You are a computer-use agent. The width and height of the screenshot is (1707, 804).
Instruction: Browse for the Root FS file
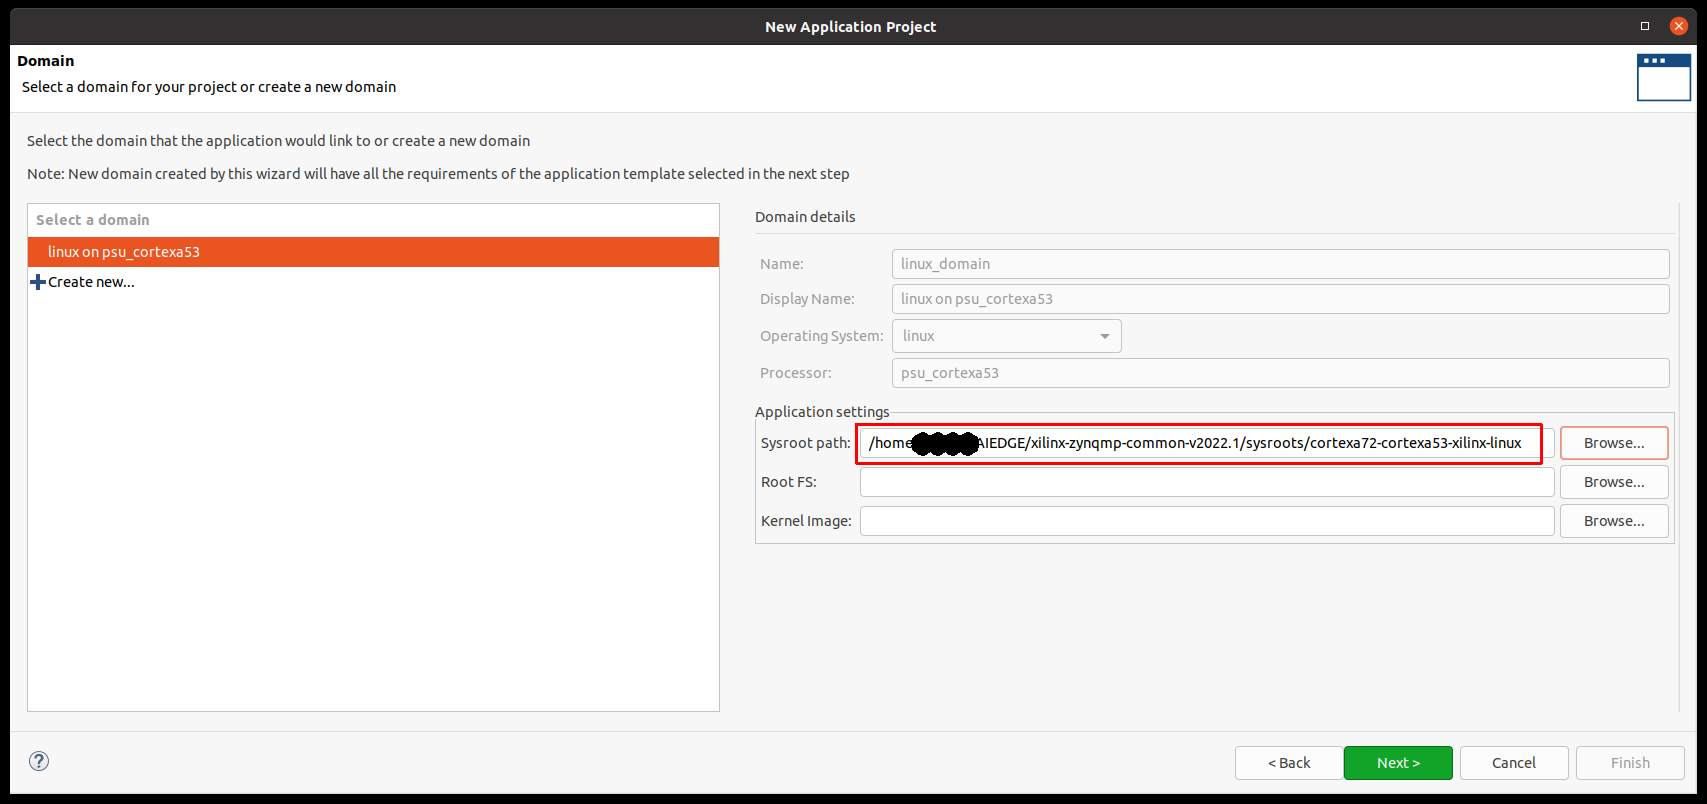point(1614,482)
